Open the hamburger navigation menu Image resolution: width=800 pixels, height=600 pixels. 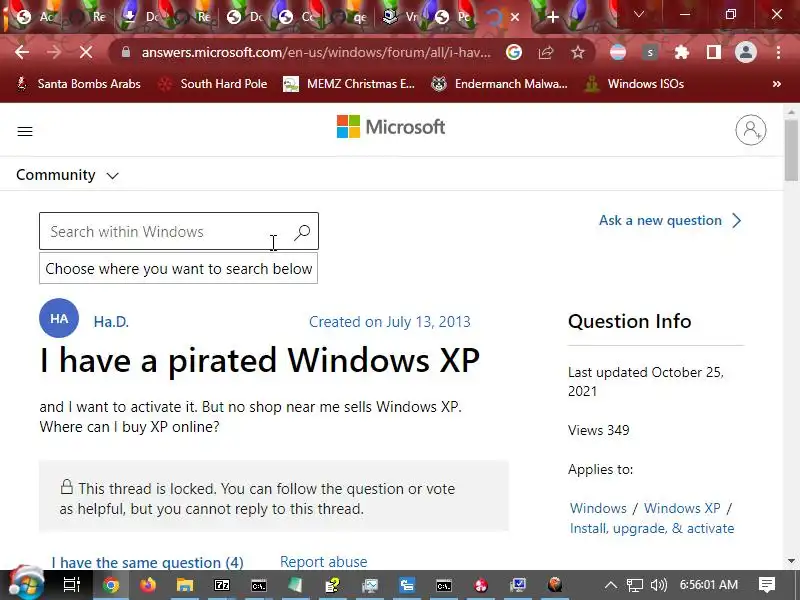point(25,131)
